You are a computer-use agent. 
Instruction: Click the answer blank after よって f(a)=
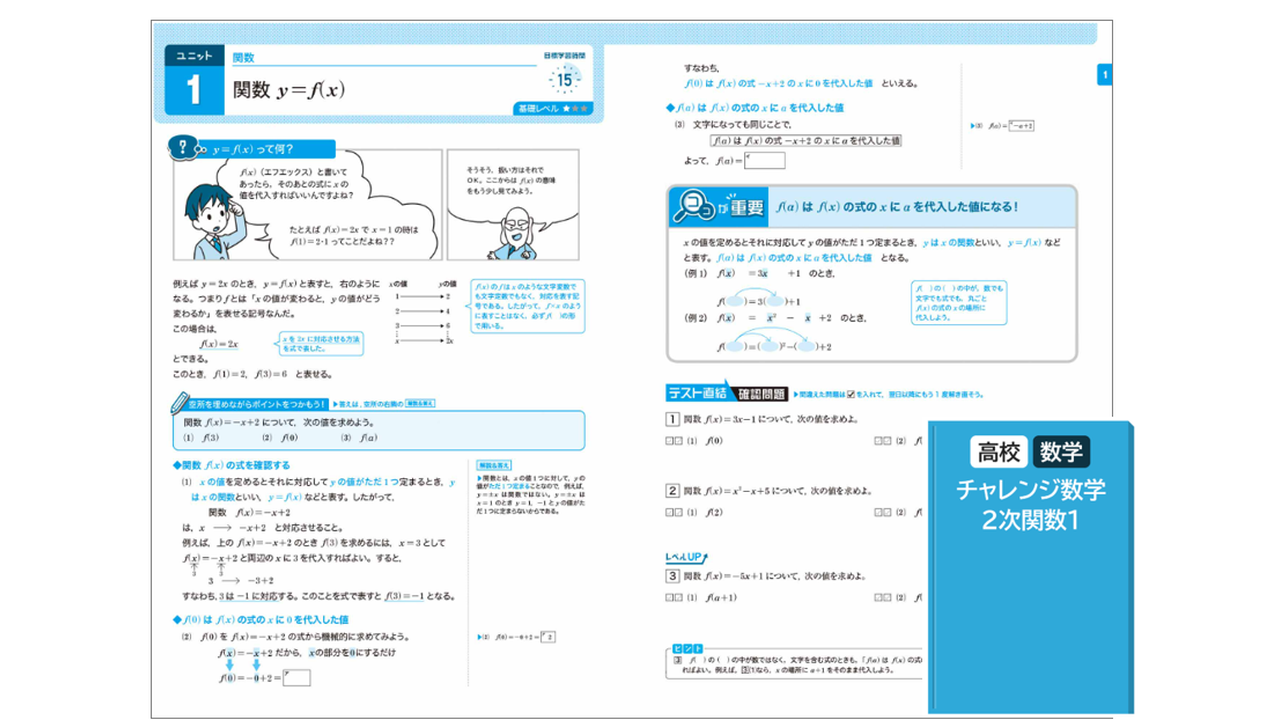[764, 160]
